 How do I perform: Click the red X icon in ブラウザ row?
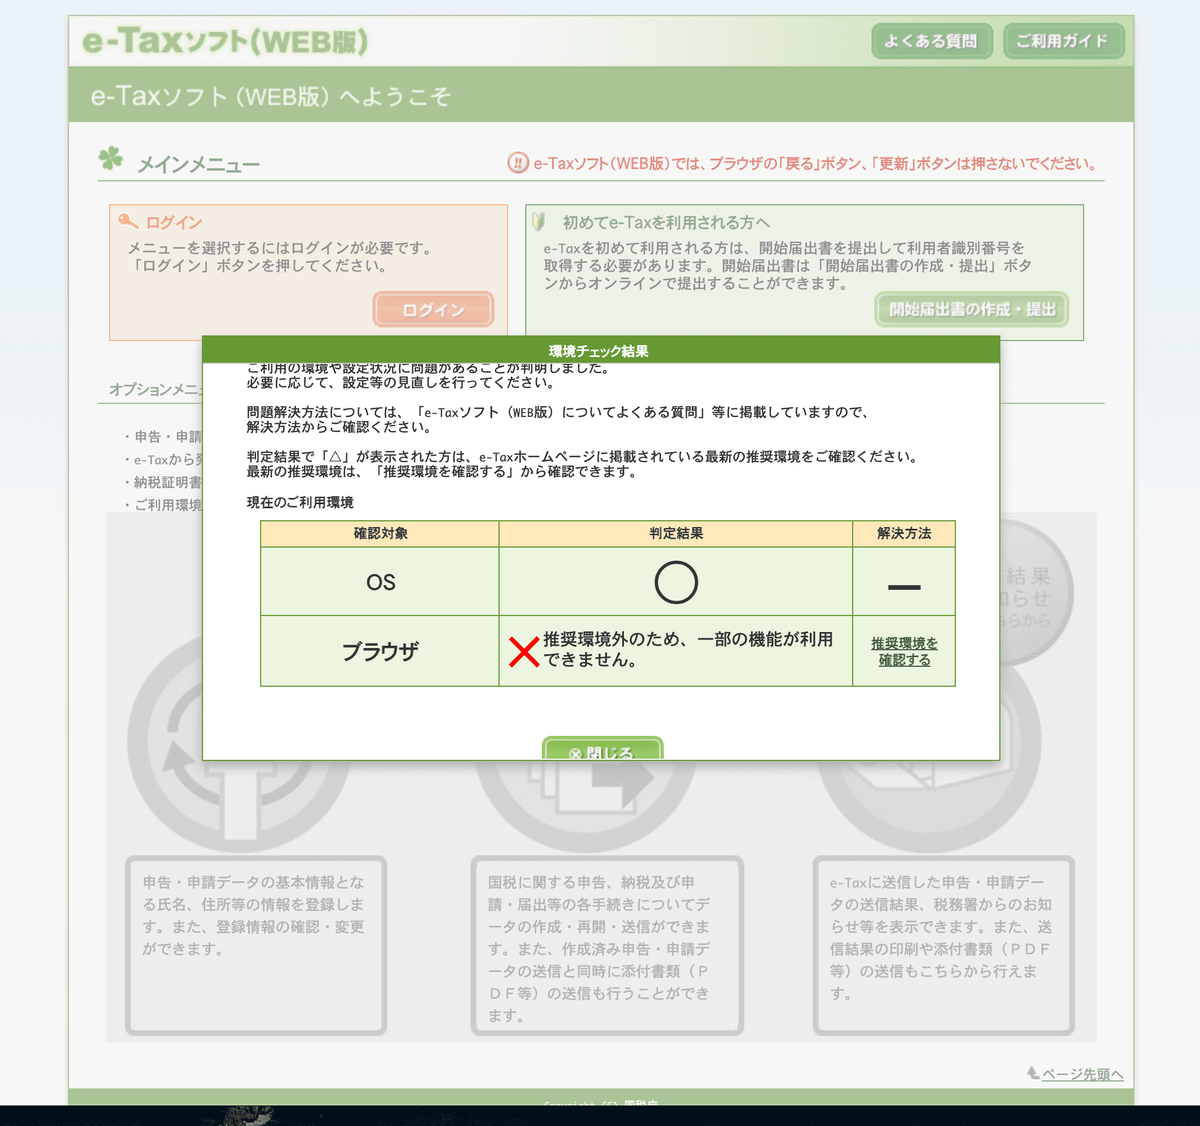pyautogui.click(x=524, y=652)
